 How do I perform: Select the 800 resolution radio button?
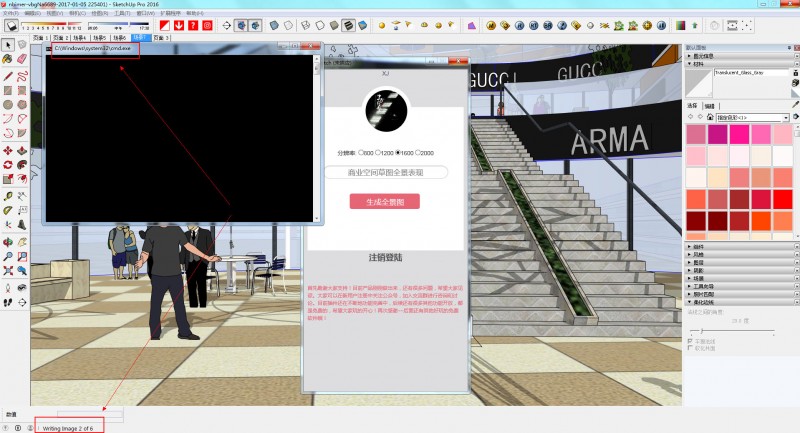point(361,152)
